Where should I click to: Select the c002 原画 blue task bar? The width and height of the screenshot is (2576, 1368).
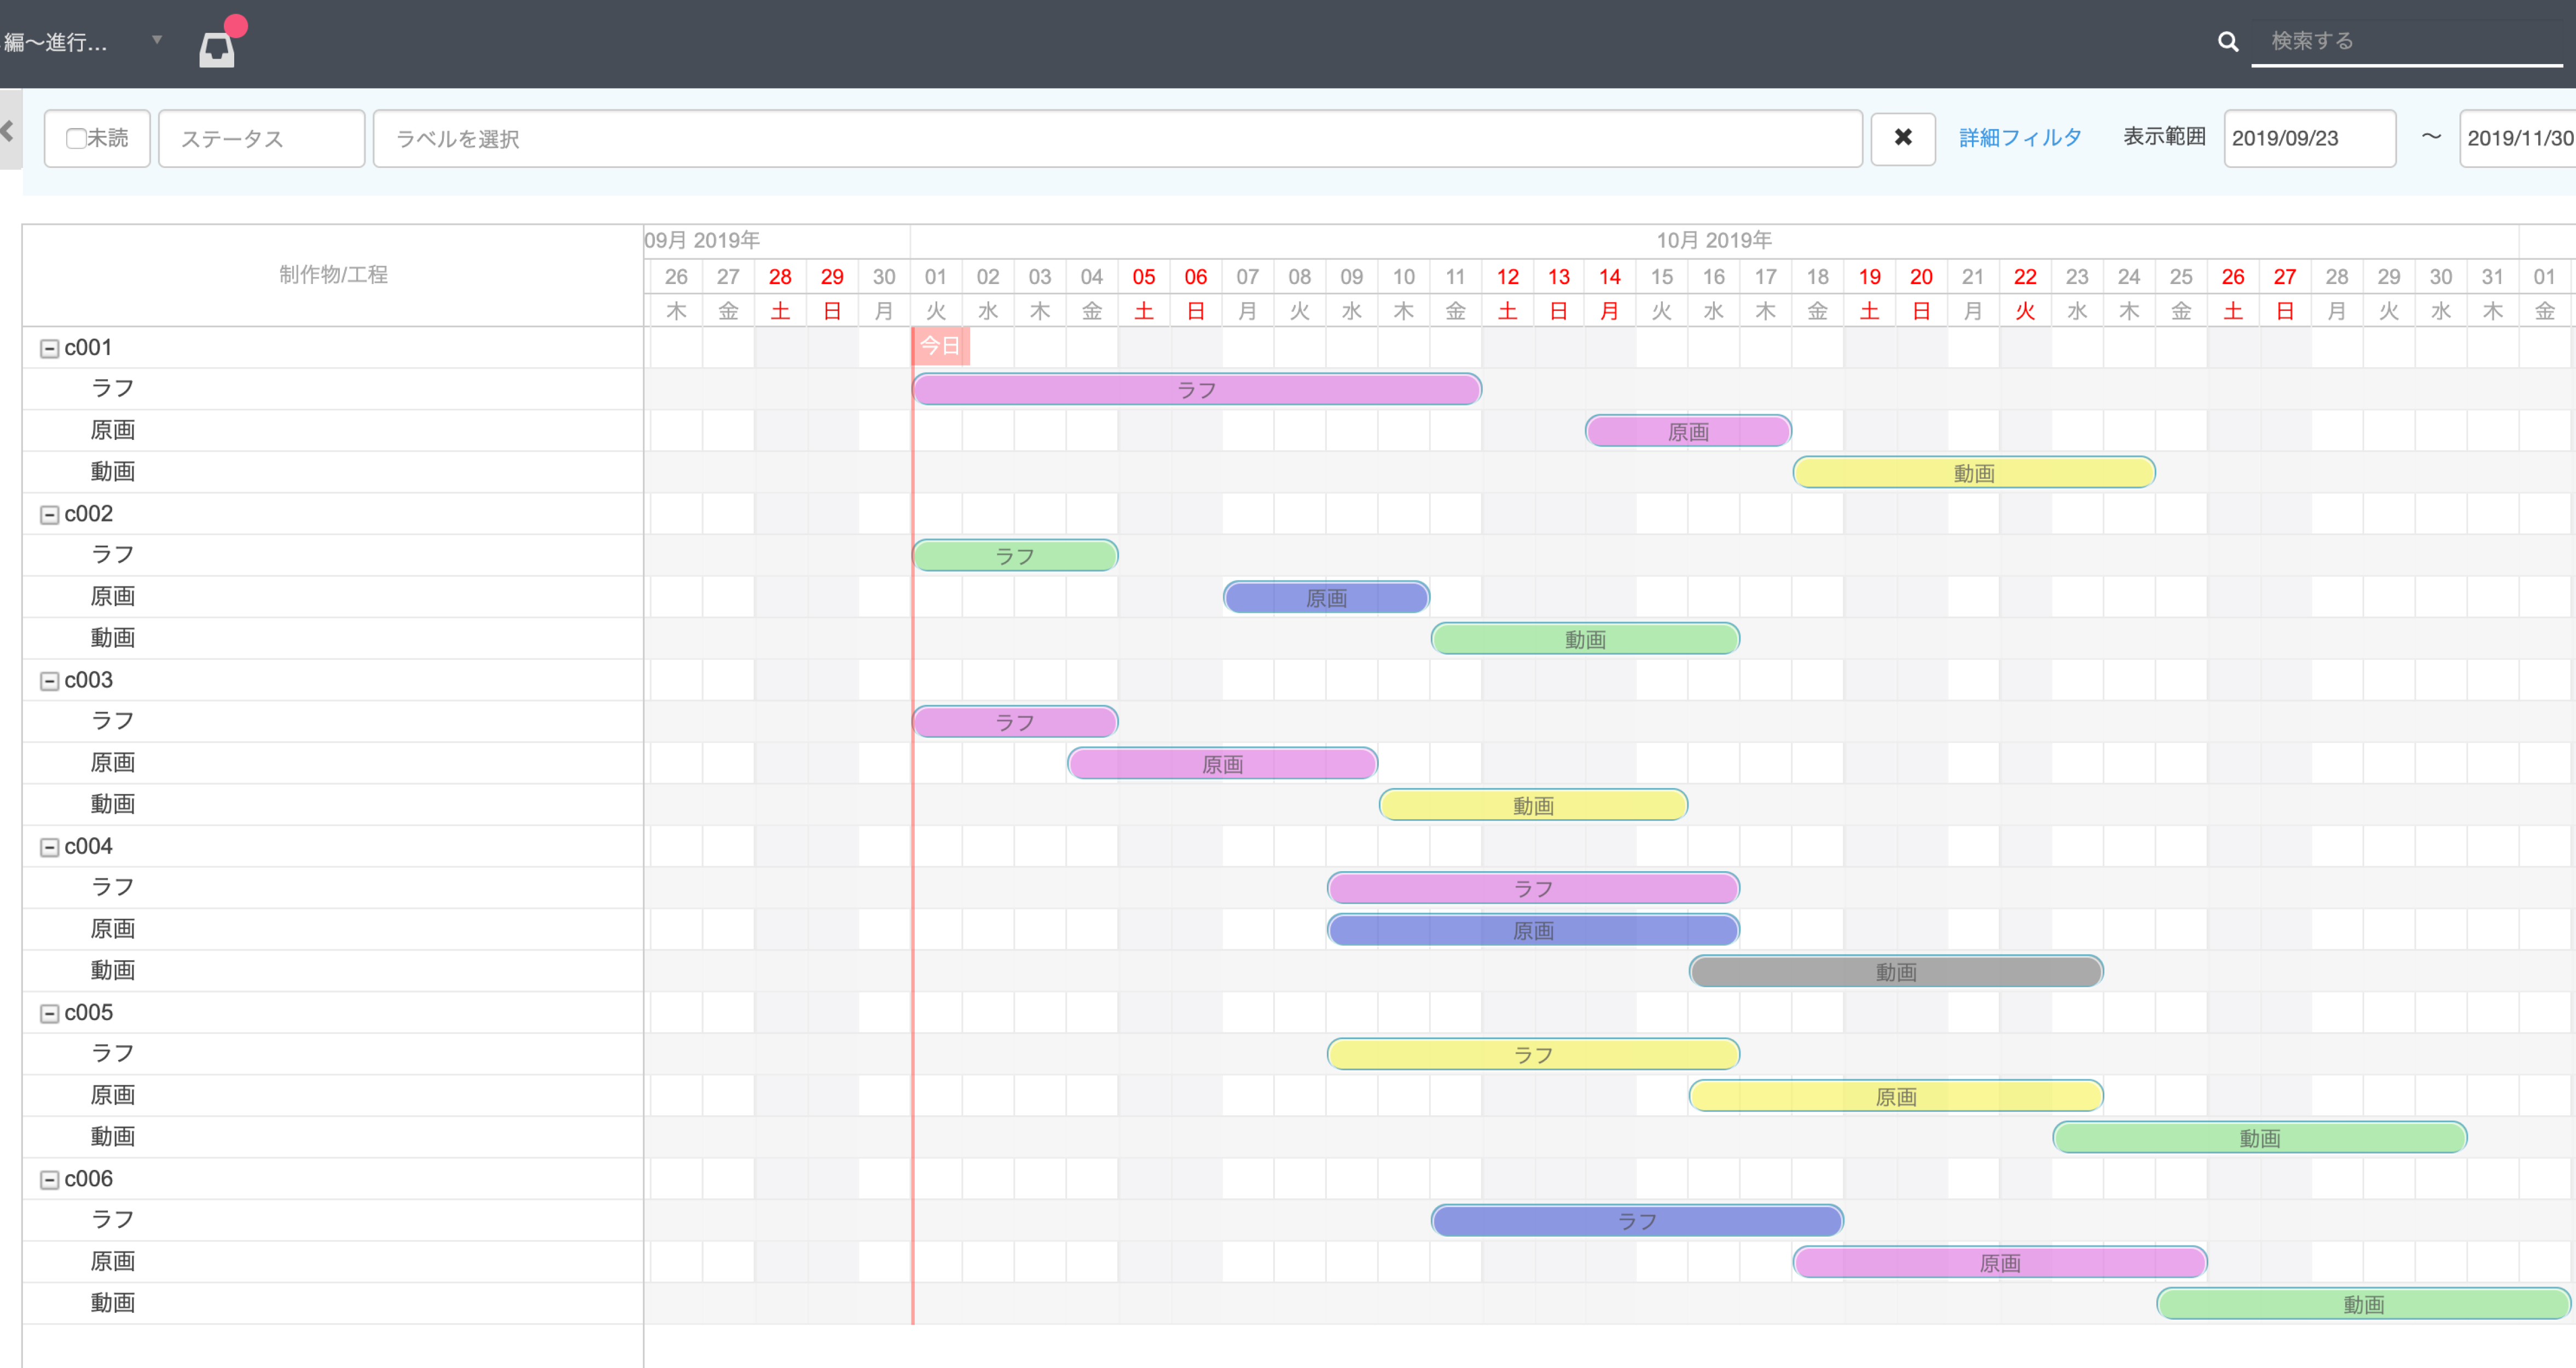coord(1326,597)
